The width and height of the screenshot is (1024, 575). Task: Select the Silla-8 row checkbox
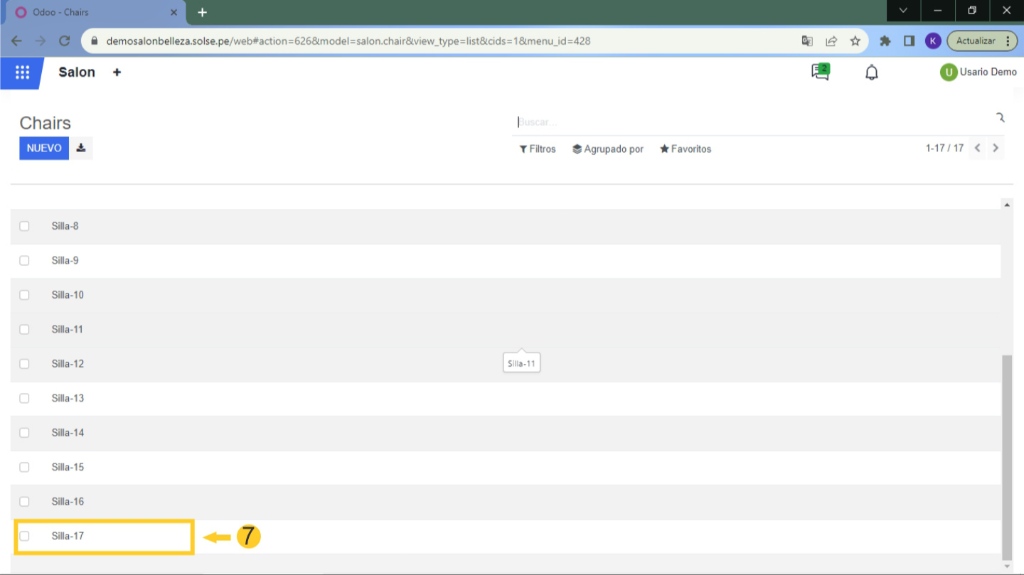click(25, 226)
